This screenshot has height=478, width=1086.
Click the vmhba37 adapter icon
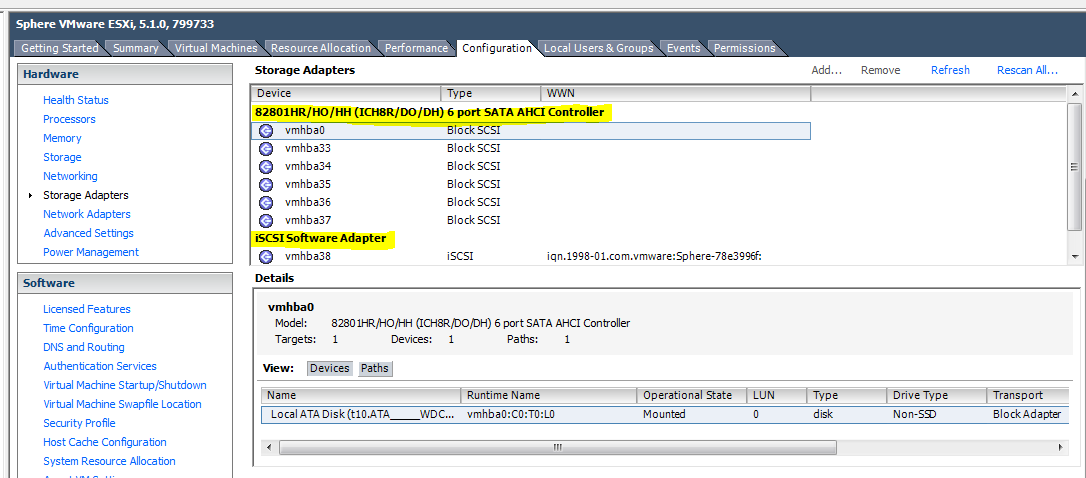tap(266, 220)
